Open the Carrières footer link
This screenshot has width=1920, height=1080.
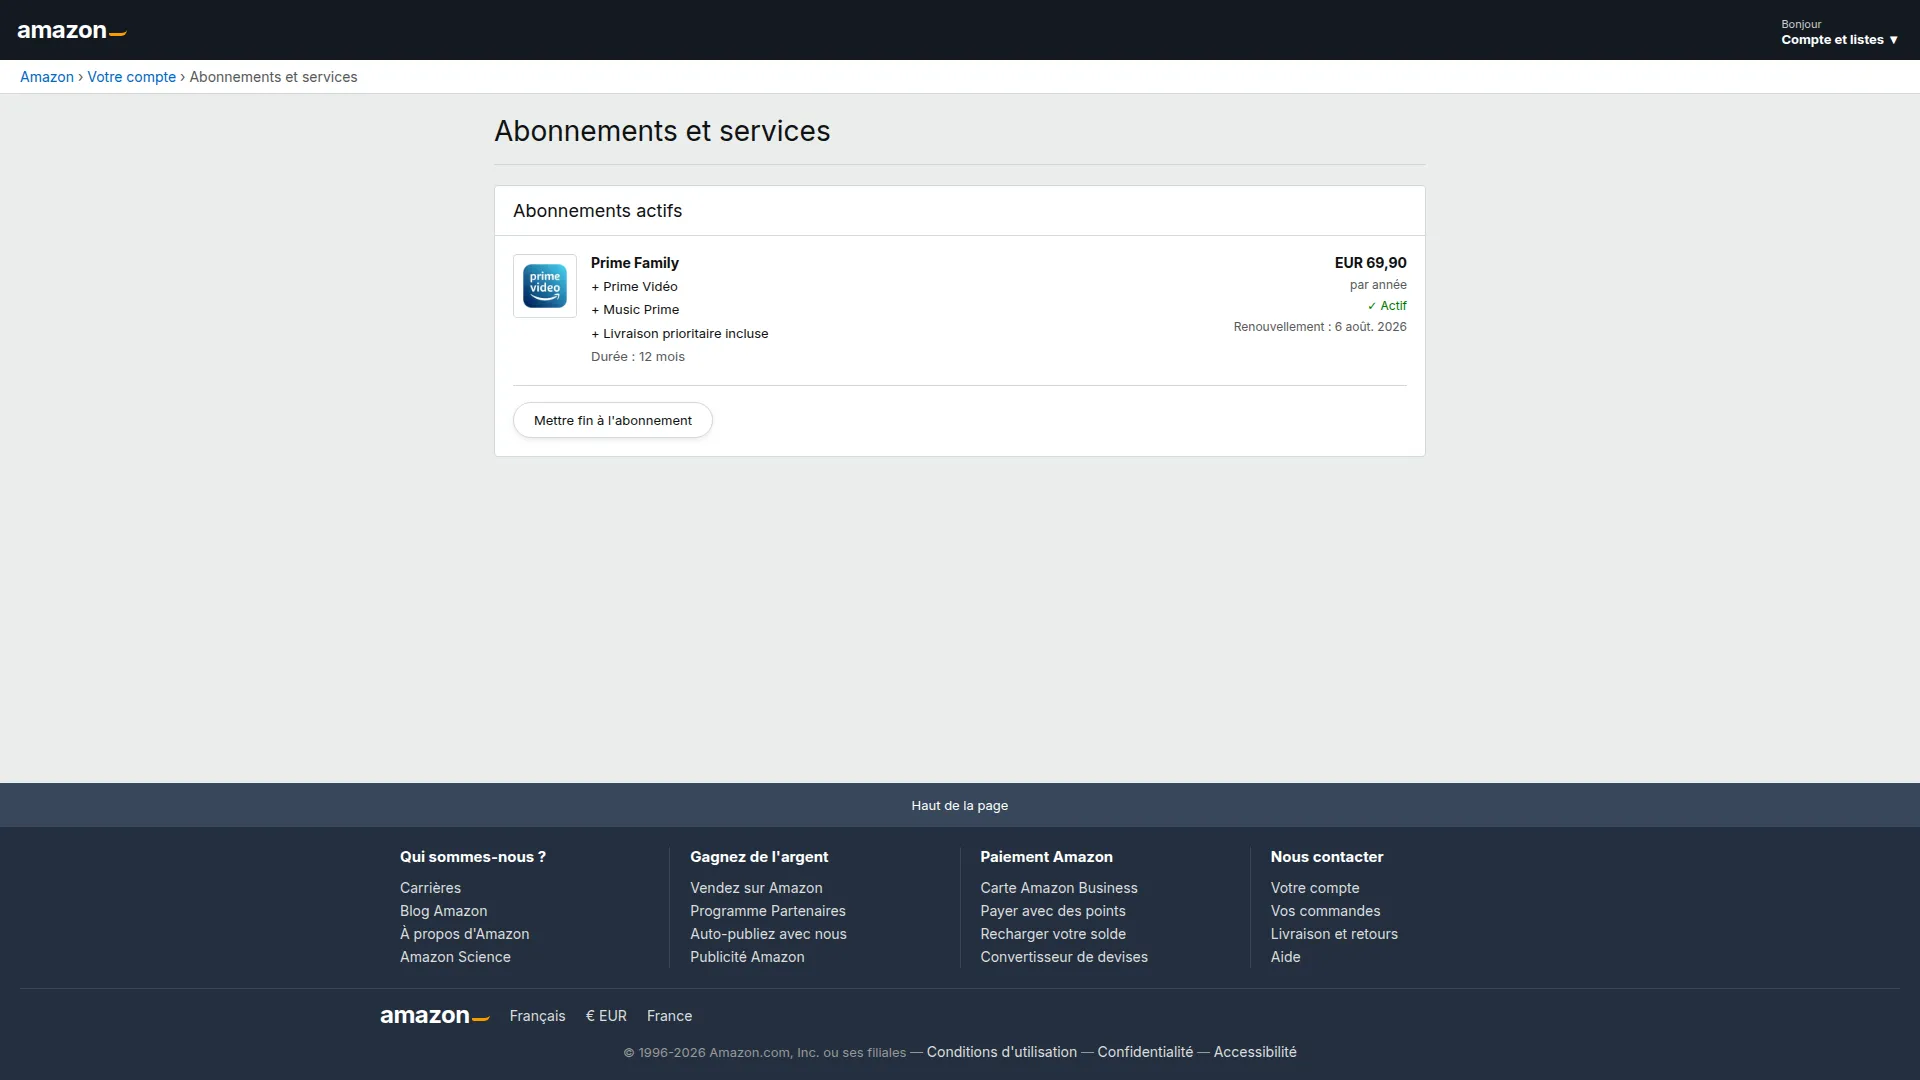click(430, 888)
